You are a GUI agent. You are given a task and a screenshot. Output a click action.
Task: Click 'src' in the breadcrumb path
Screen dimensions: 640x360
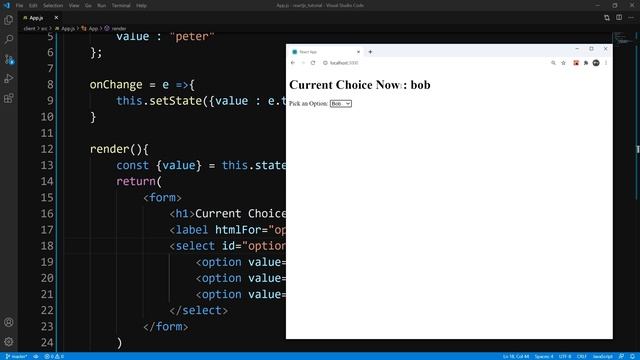point(44,29)
